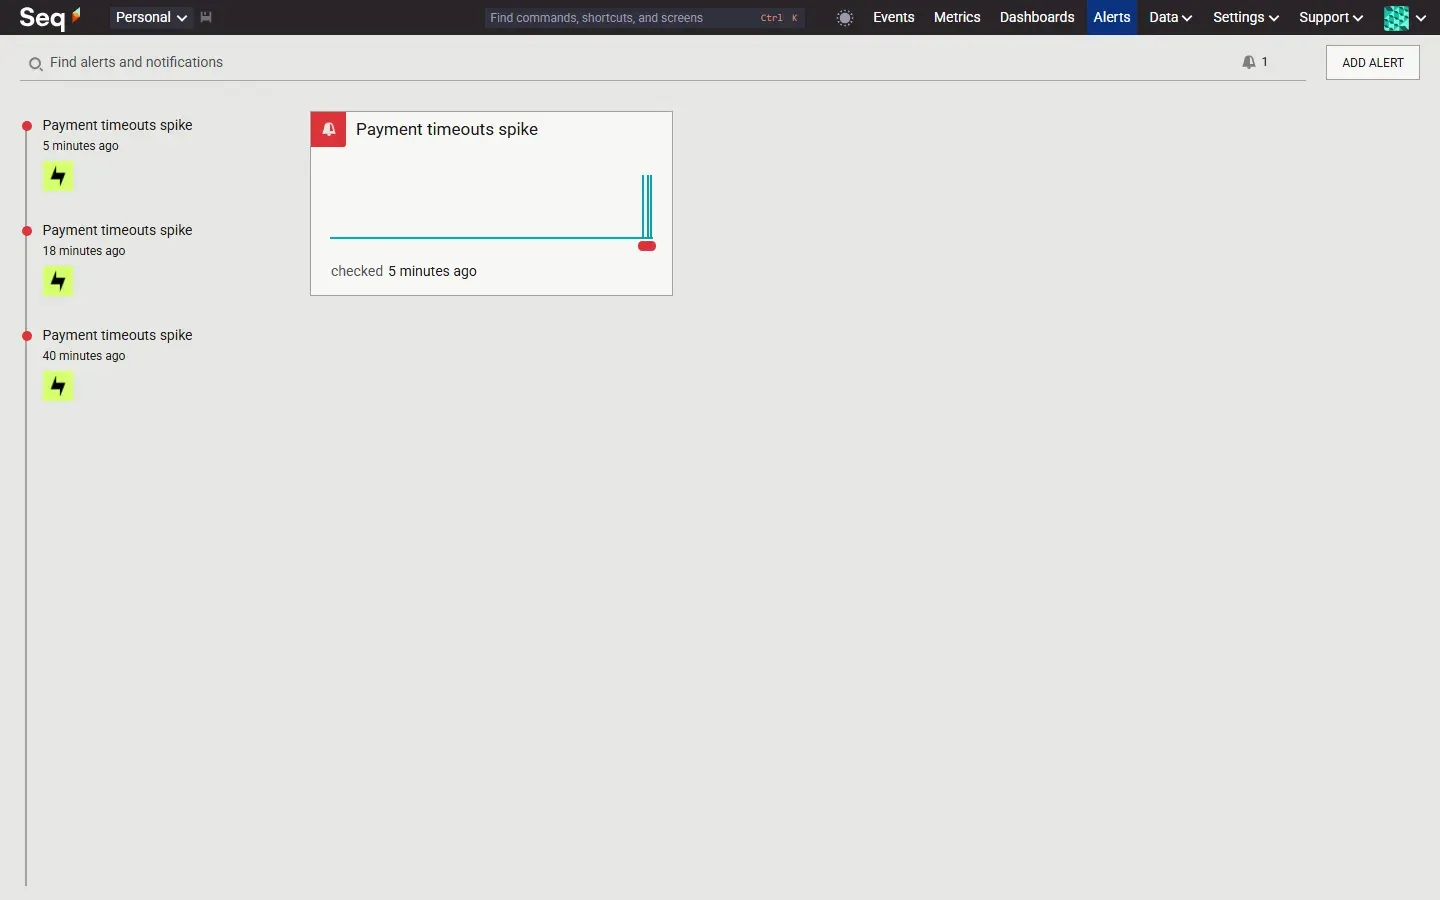The width and height of the screenshot is (1440, 900).
Task: Open the 18 minutes ago Payment timeouts notification
Action: point(117,230)
